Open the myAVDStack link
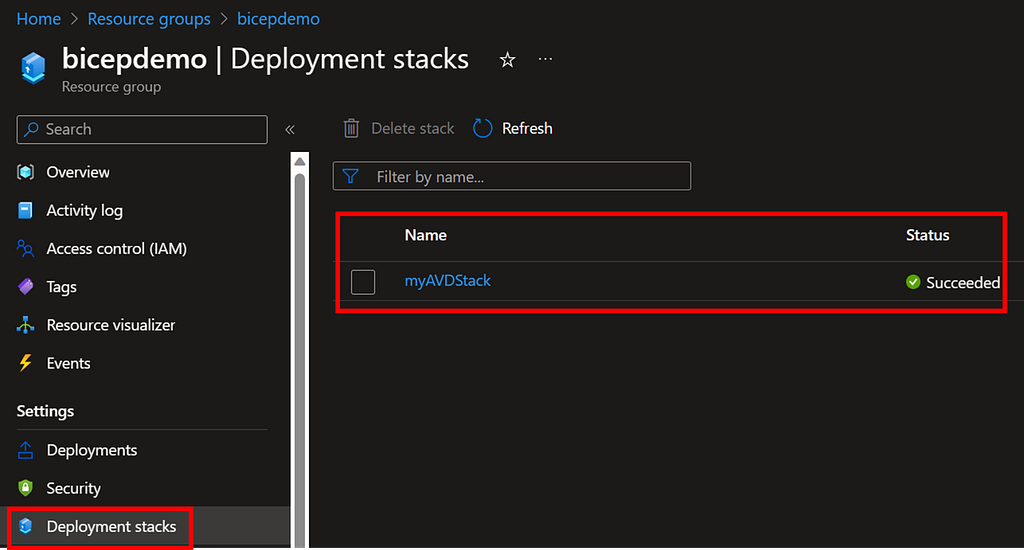The image size is (1024, 550). [x=447, y=281]
